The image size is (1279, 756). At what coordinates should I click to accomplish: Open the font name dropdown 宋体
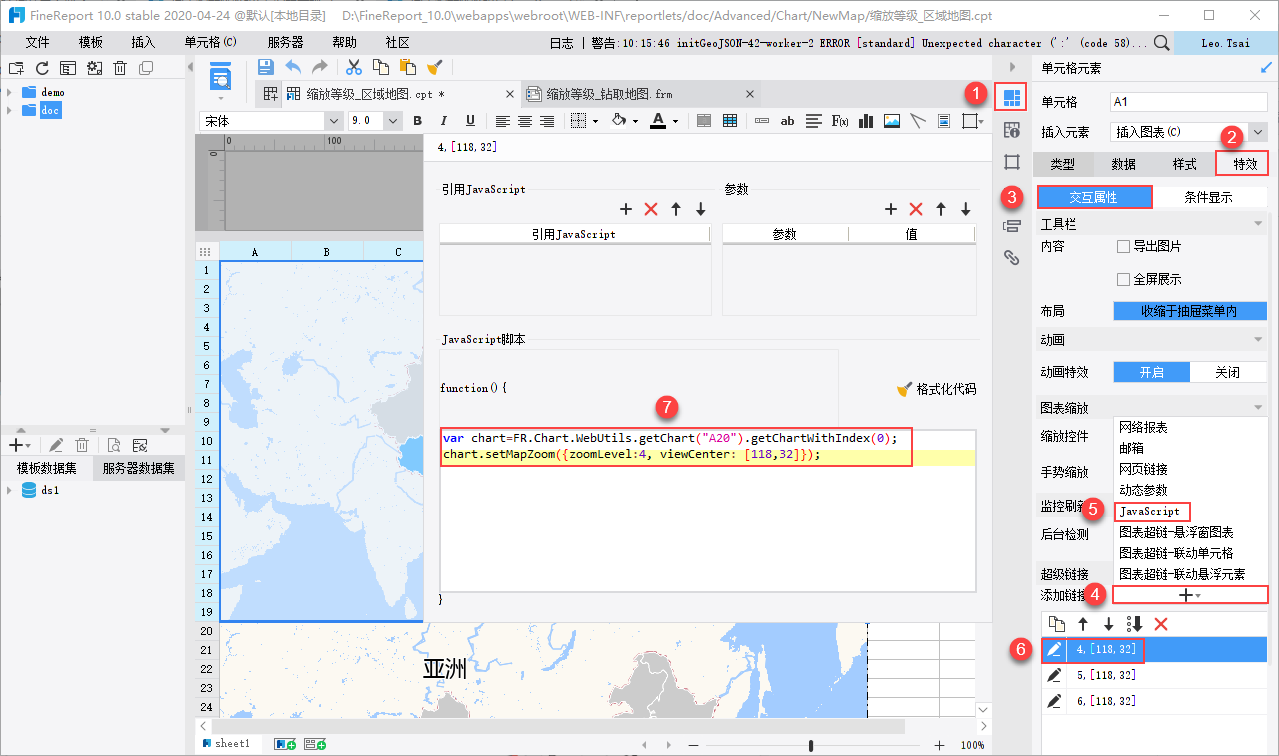[272, 121]
